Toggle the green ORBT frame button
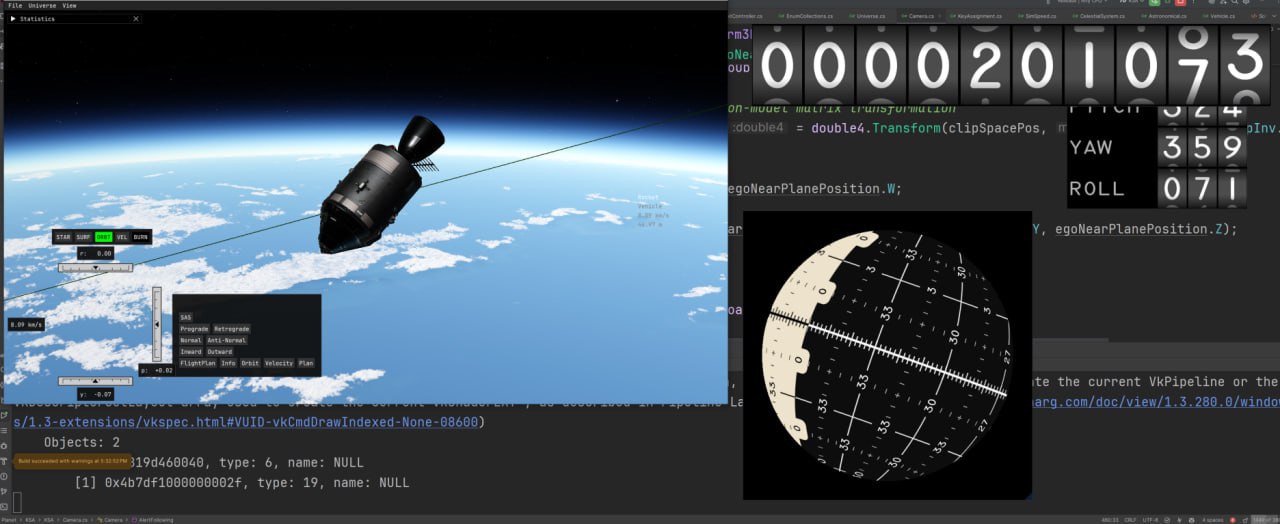 (x=102, y=237)
